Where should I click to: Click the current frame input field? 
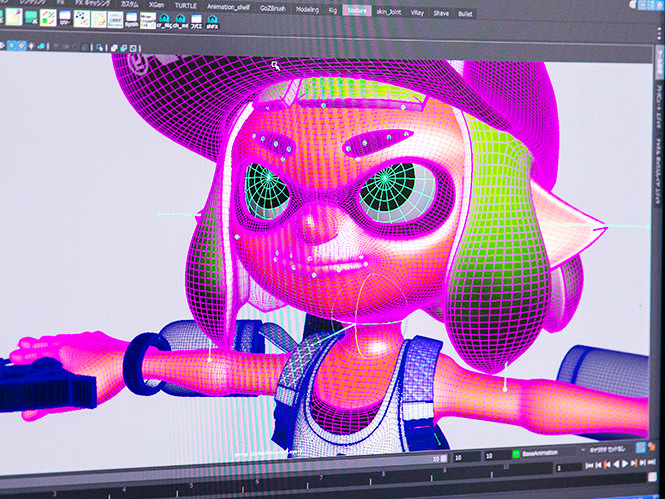click(x=559, y=466)
